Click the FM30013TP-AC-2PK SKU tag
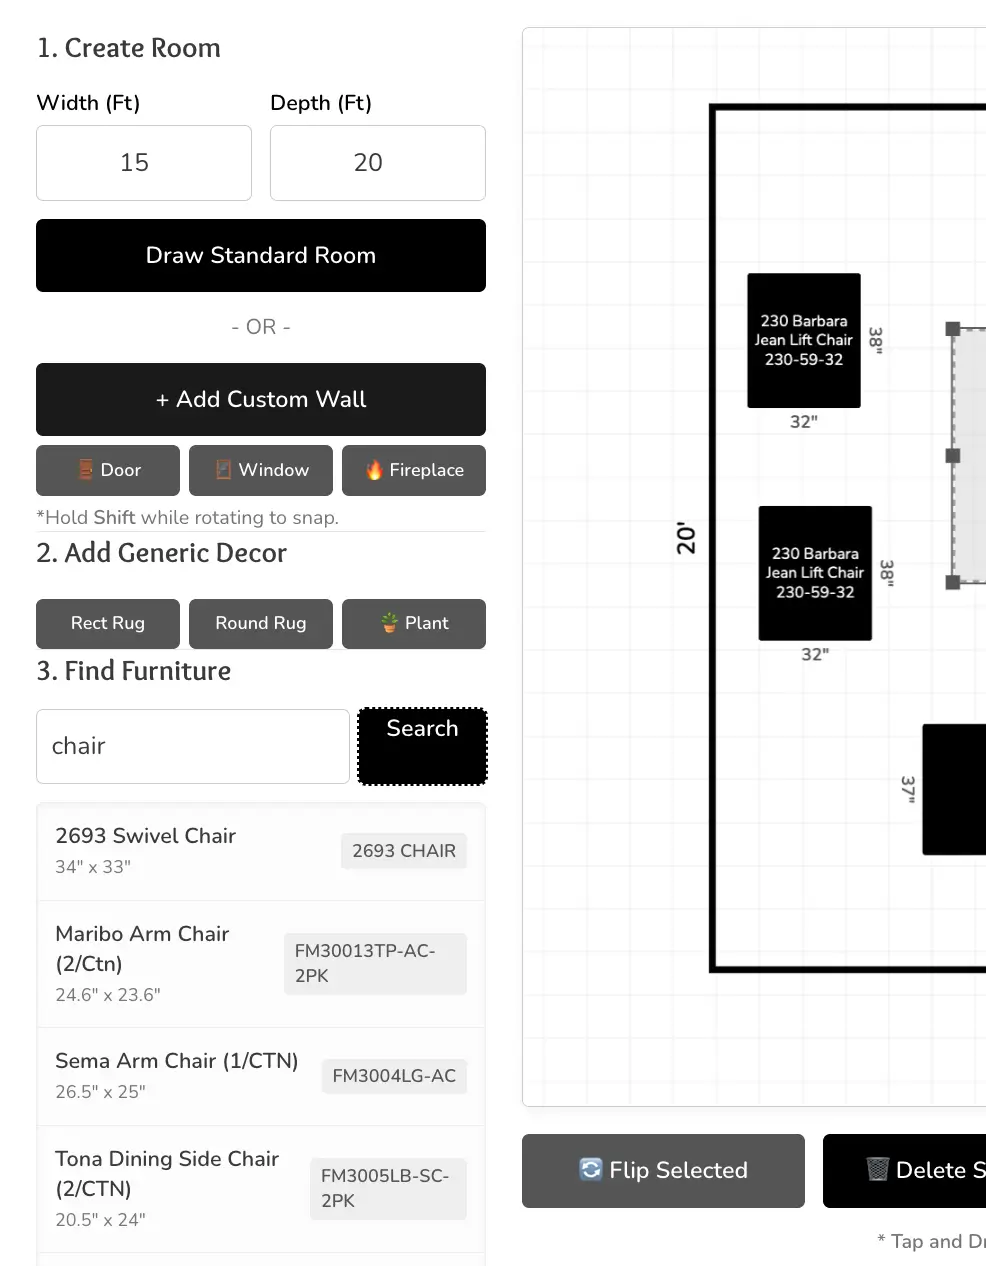 (x=375, y=964)
